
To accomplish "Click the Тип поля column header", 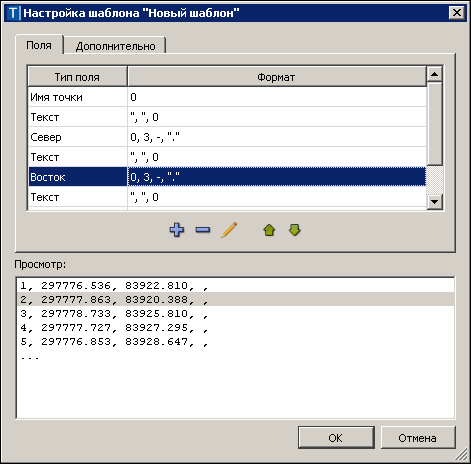I will [77, 77].
